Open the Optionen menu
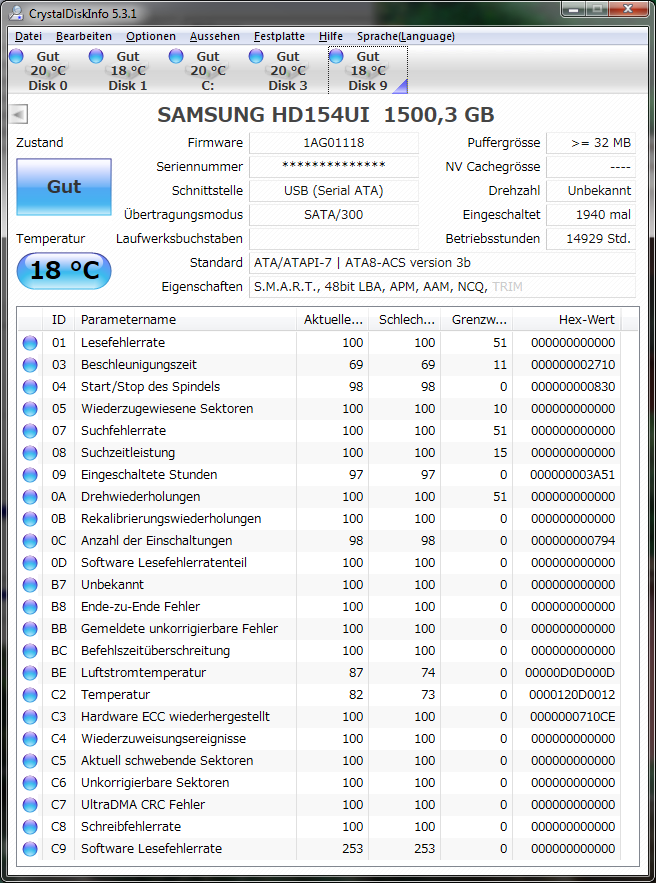The height and width of the screenshot is (883, 656). [x=151, y=36]
